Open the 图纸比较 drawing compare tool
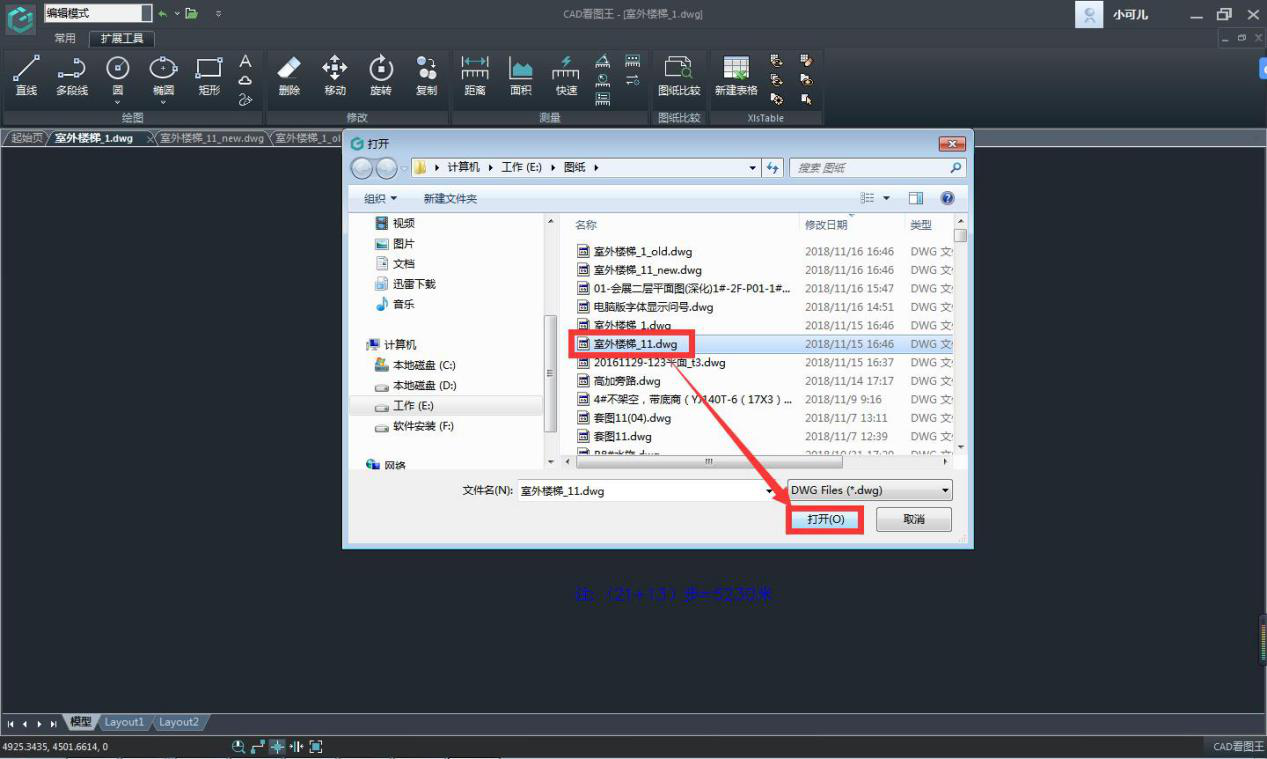Image resolution: width=1267 pixels, height=759 pixels. [x=679, y=76]
